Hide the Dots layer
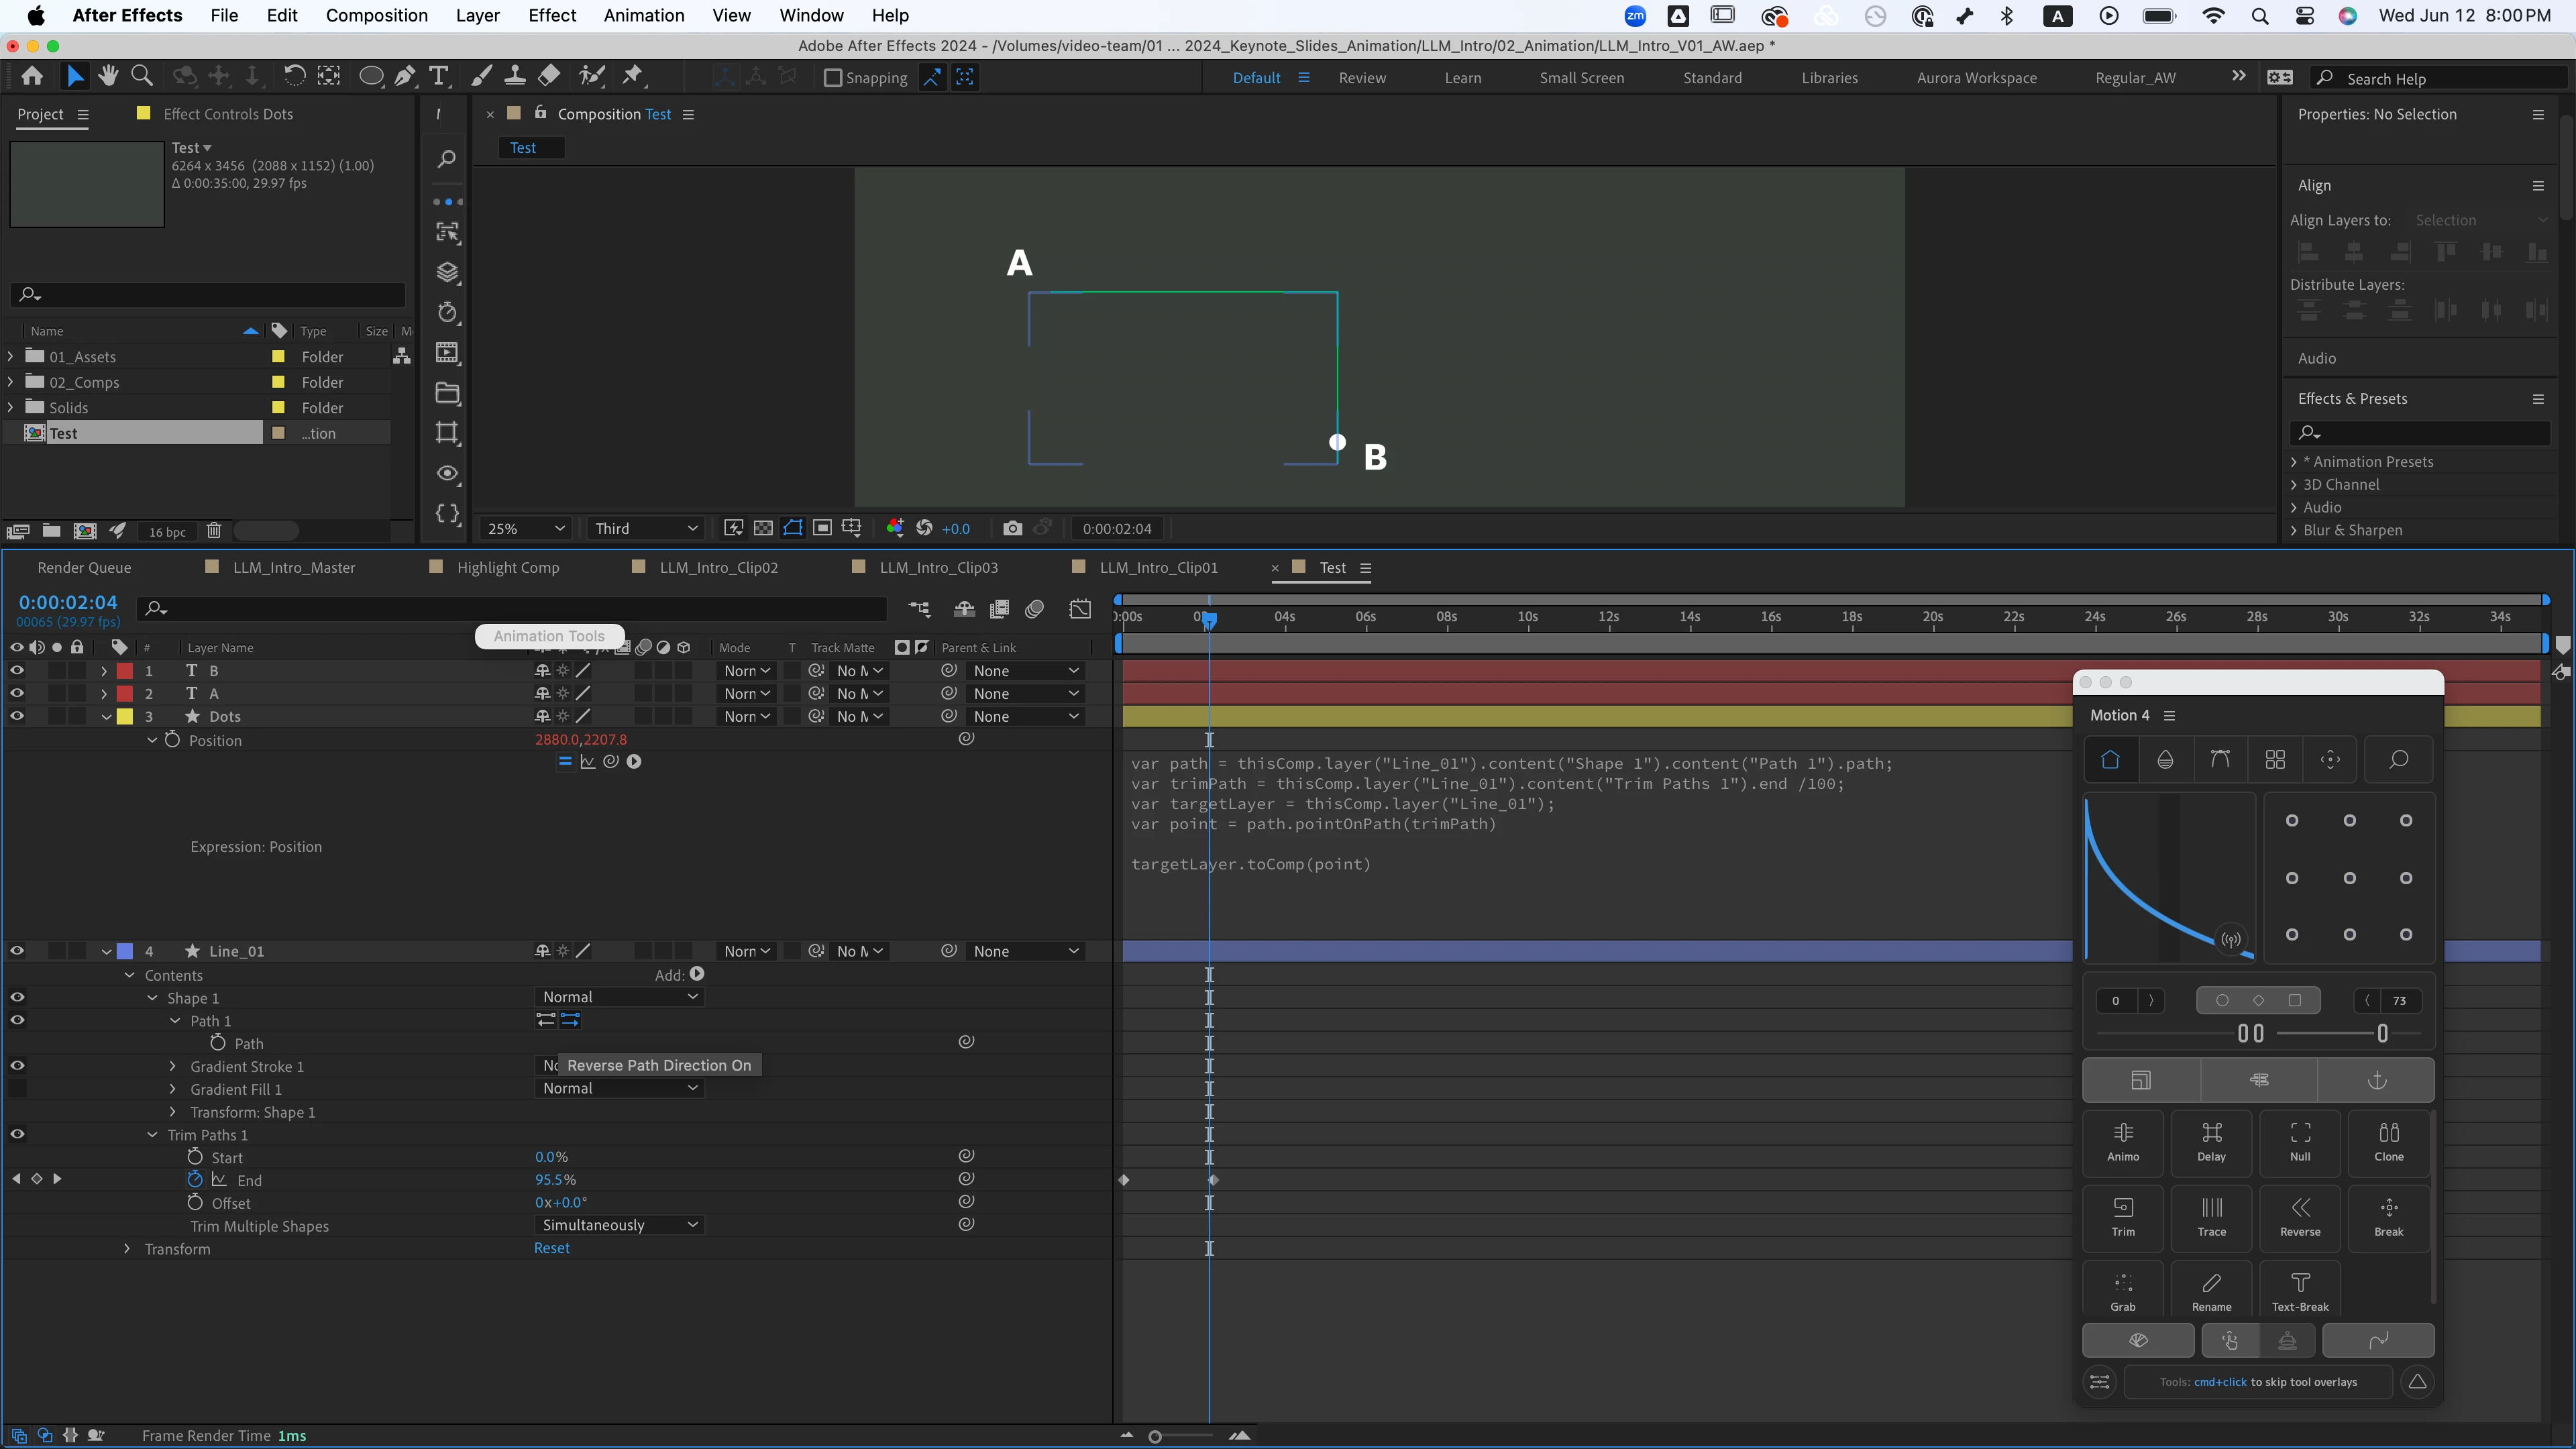This screenshot has height=1449, width=2576. [x=17, y=716]
